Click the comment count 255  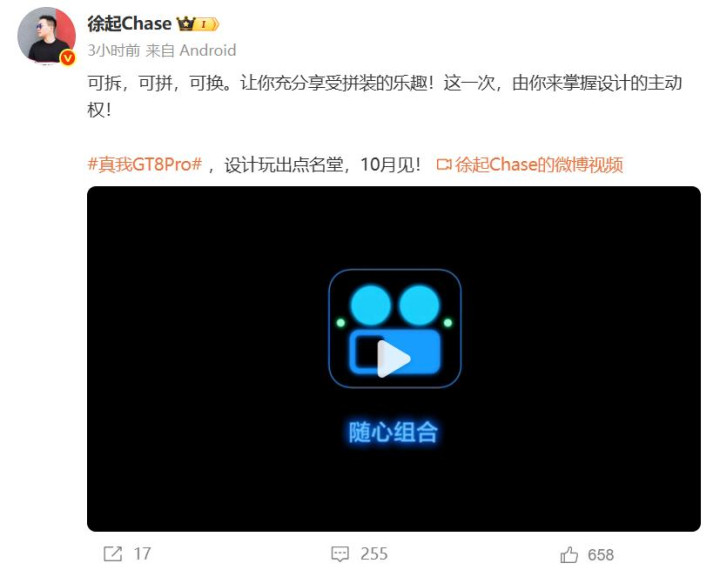pyautogui.click(x=374, y=553)
